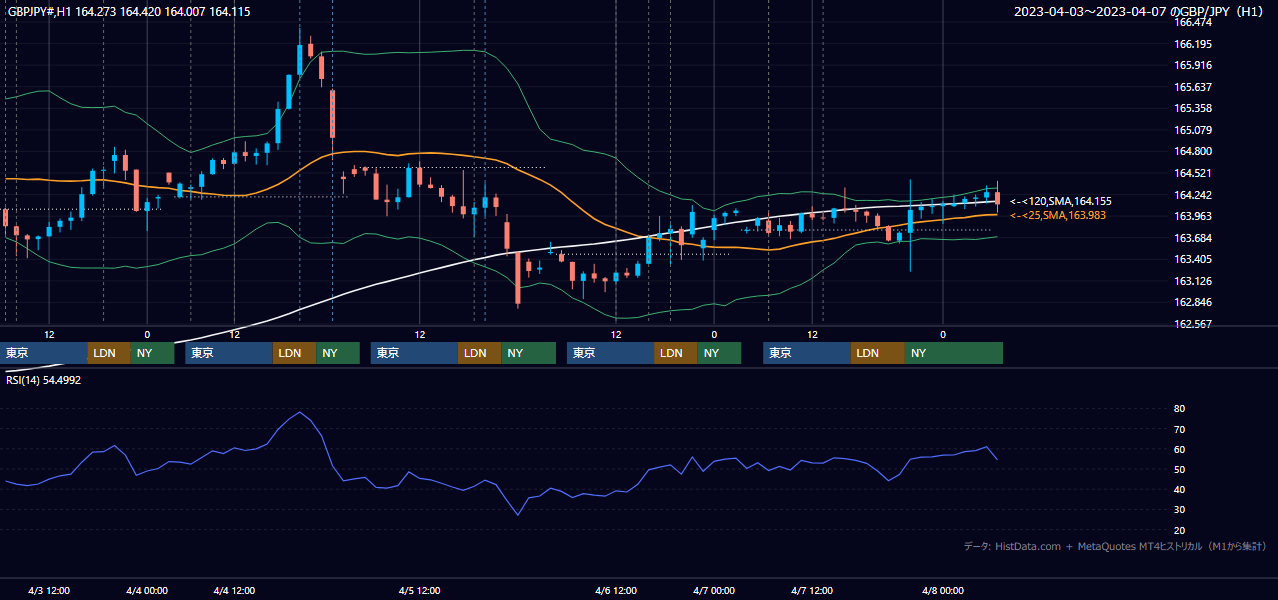Viewport: 1278px width, 600px height.
Task: Click the 4/4 12:00 time axis label
Action: click(235, 591)
